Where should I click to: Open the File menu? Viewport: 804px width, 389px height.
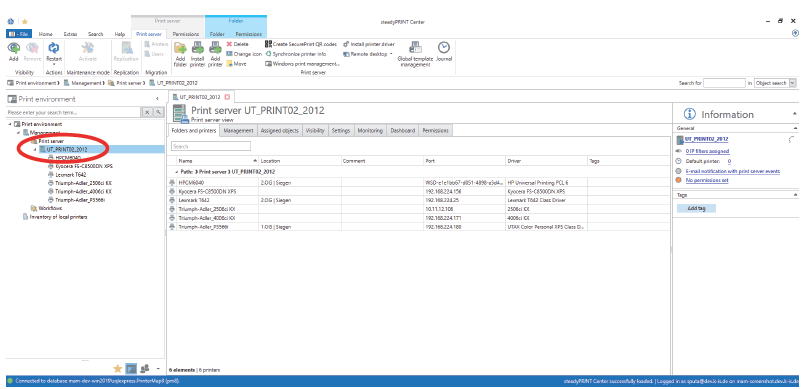point(19,34)
